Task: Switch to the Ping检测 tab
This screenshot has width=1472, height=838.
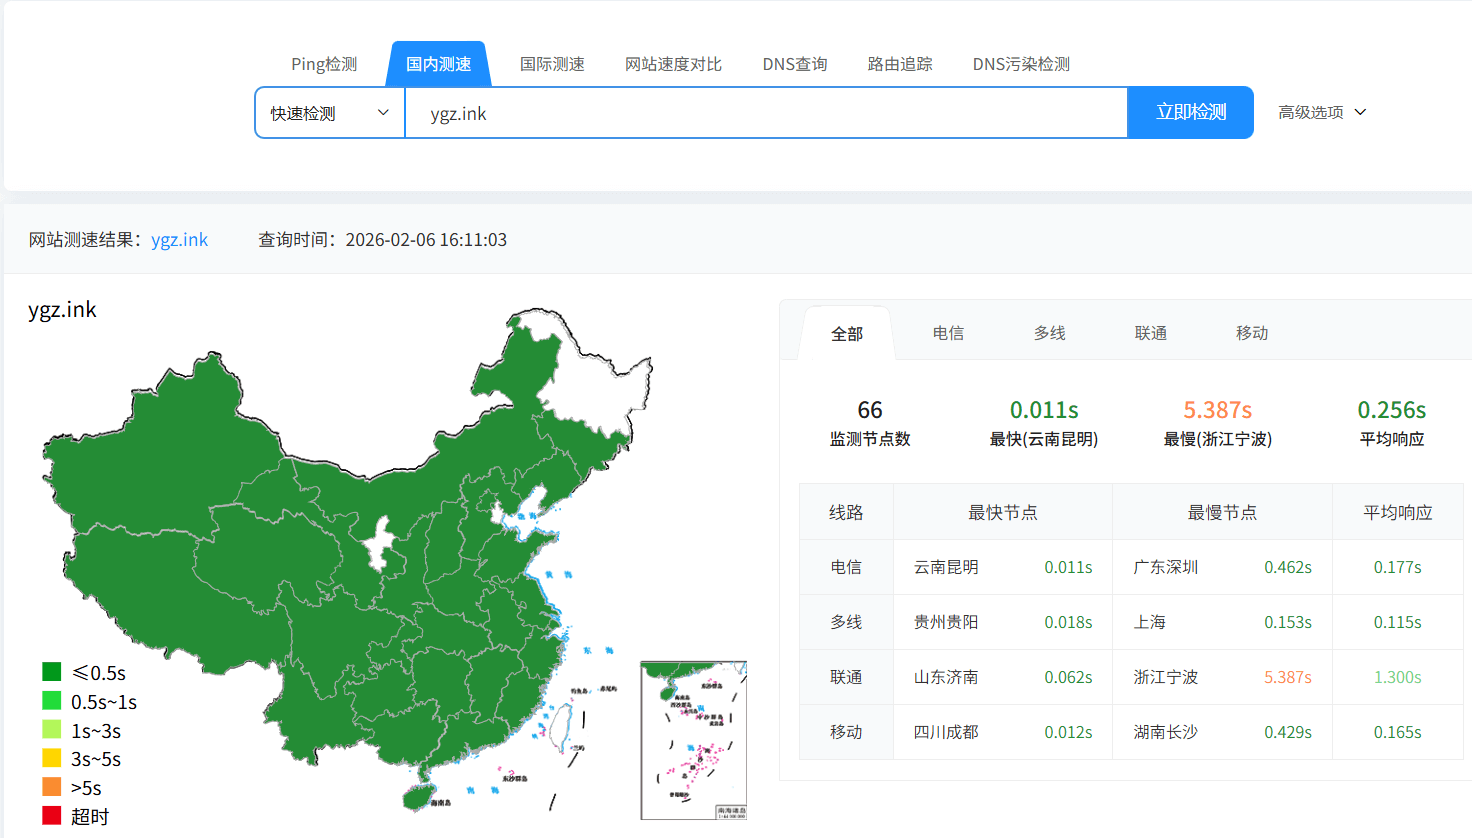Action: click(324, 64)
